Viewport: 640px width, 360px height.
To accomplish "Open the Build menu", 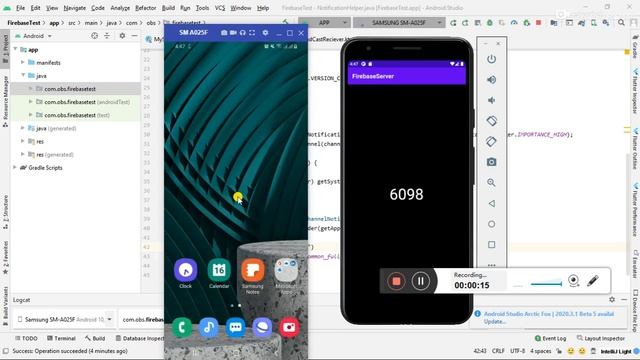I will pos(168,8).
